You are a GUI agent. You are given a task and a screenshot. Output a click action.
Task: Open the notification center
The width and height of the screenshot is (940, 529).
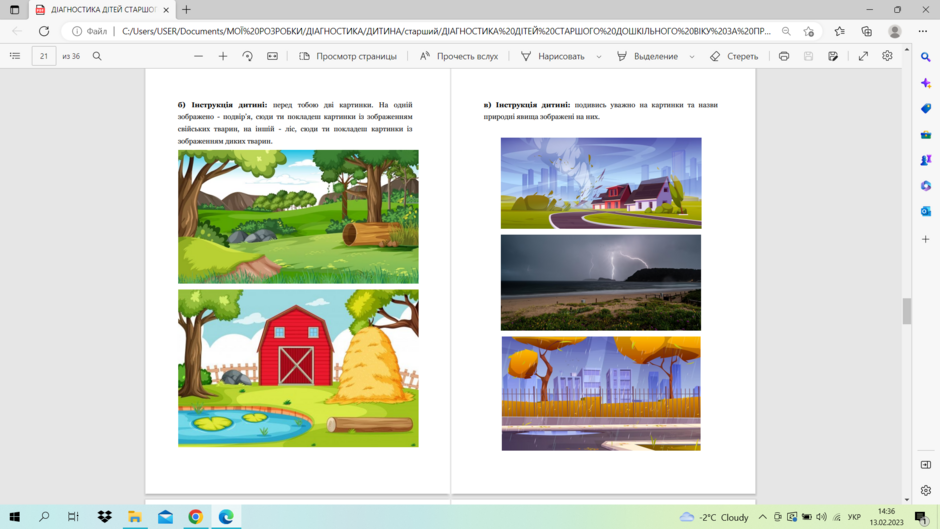pyautogui.click(x=921, y=517)
